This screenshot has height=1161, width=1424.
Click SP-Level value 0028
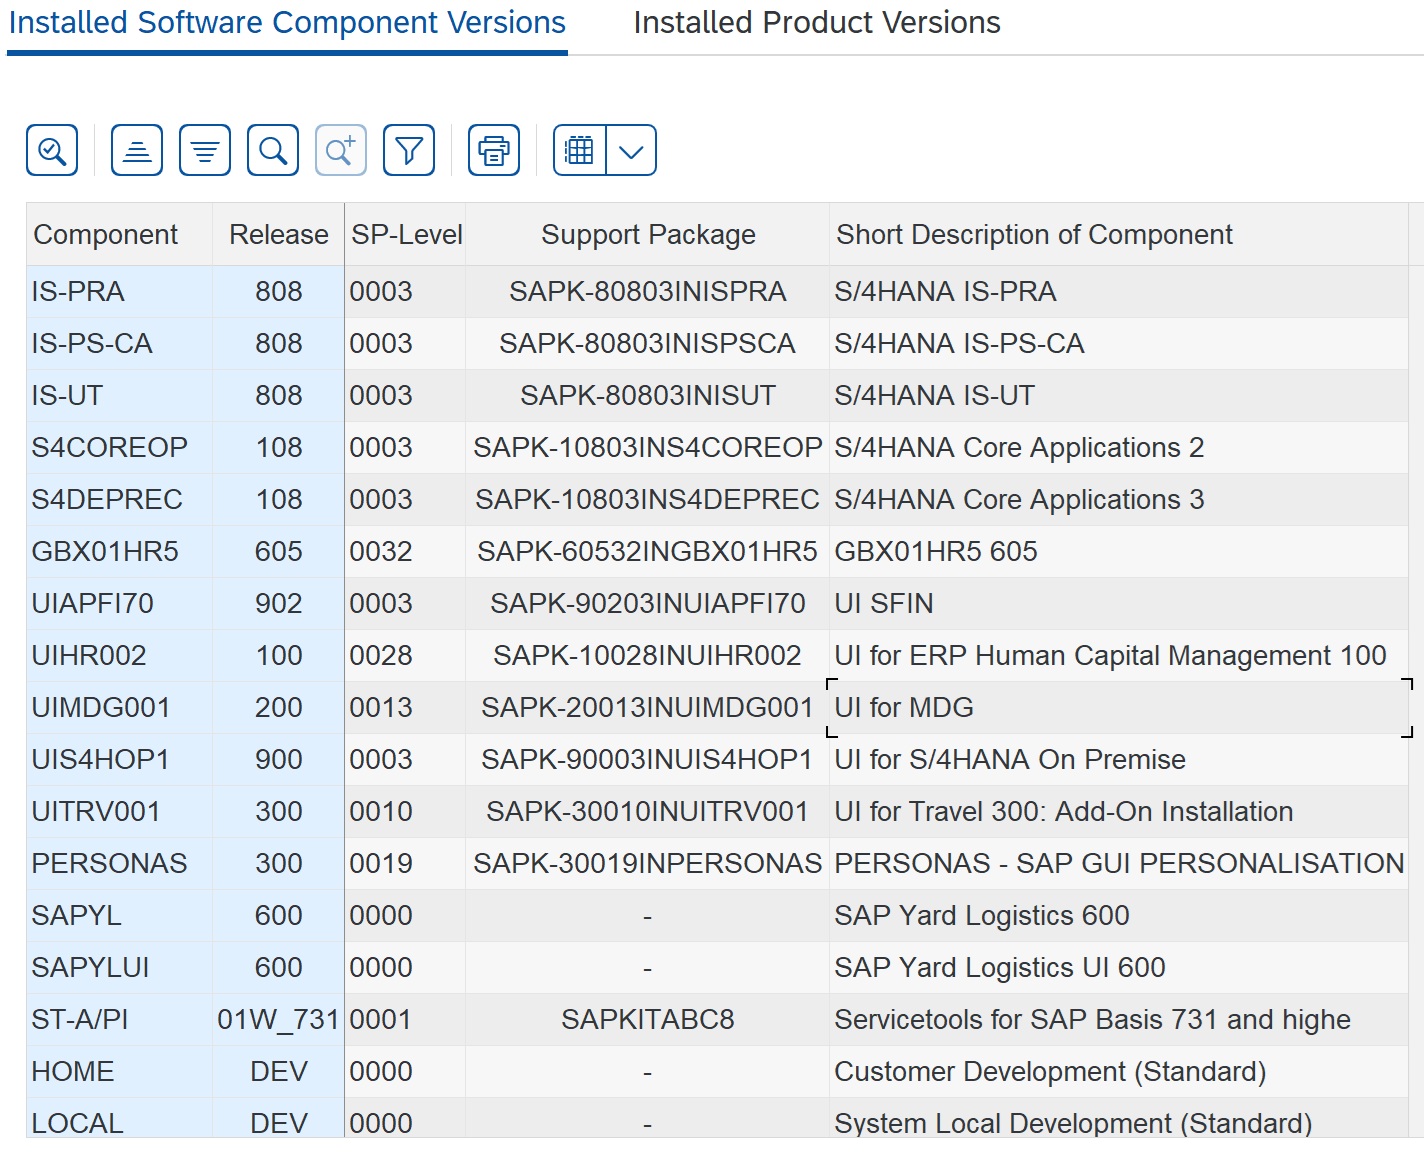(x=406, y=655)
